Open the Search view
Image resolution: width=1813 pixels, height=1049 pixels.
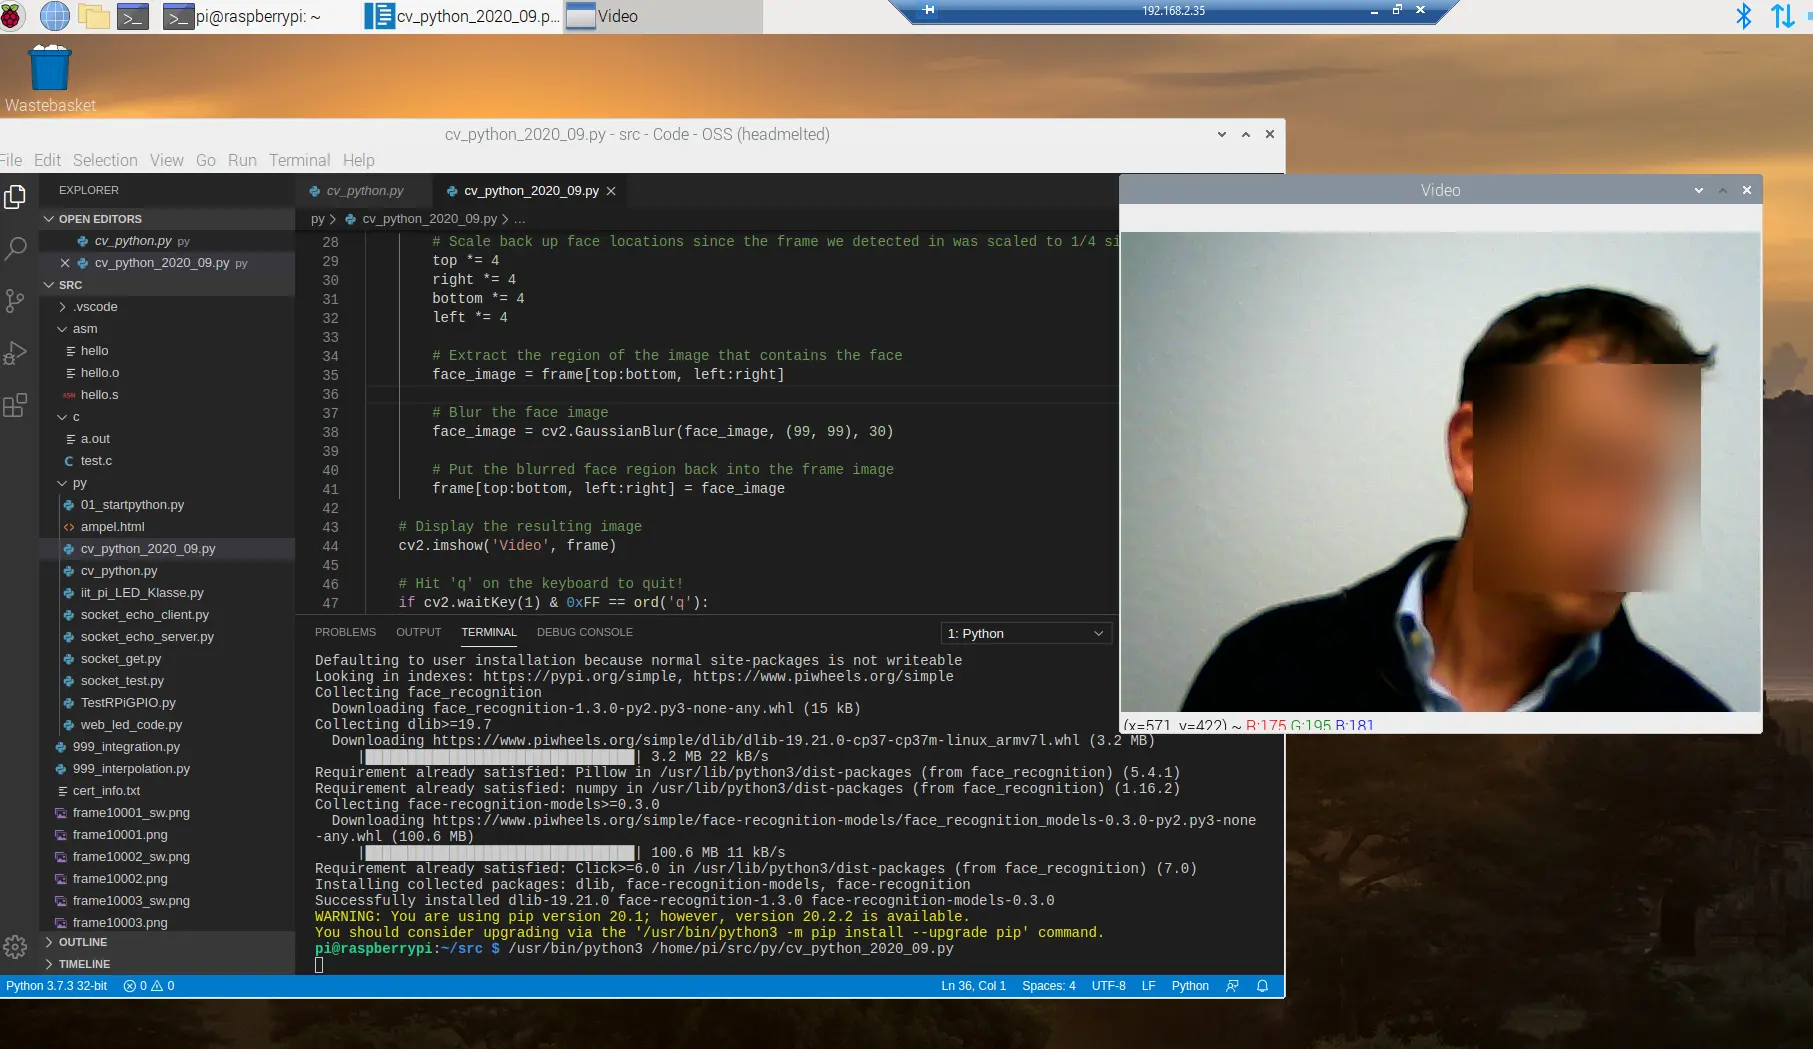tap(15, 250)
